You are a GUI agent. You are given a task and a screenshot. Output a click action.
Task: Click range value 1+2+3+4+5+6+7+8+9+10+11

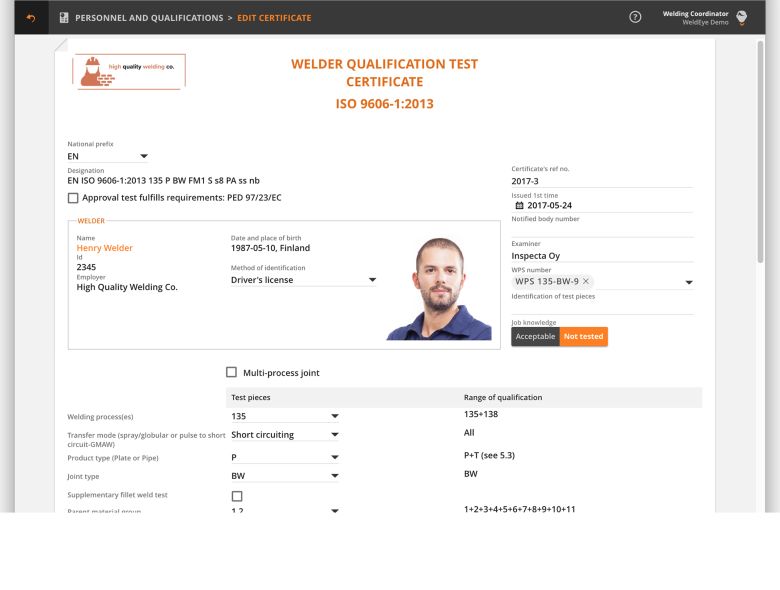click(x=519, y=509)
